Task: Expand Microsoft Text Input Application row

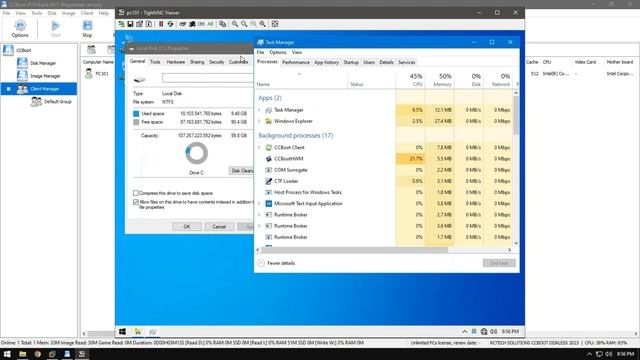Action: tap(259, 203)
